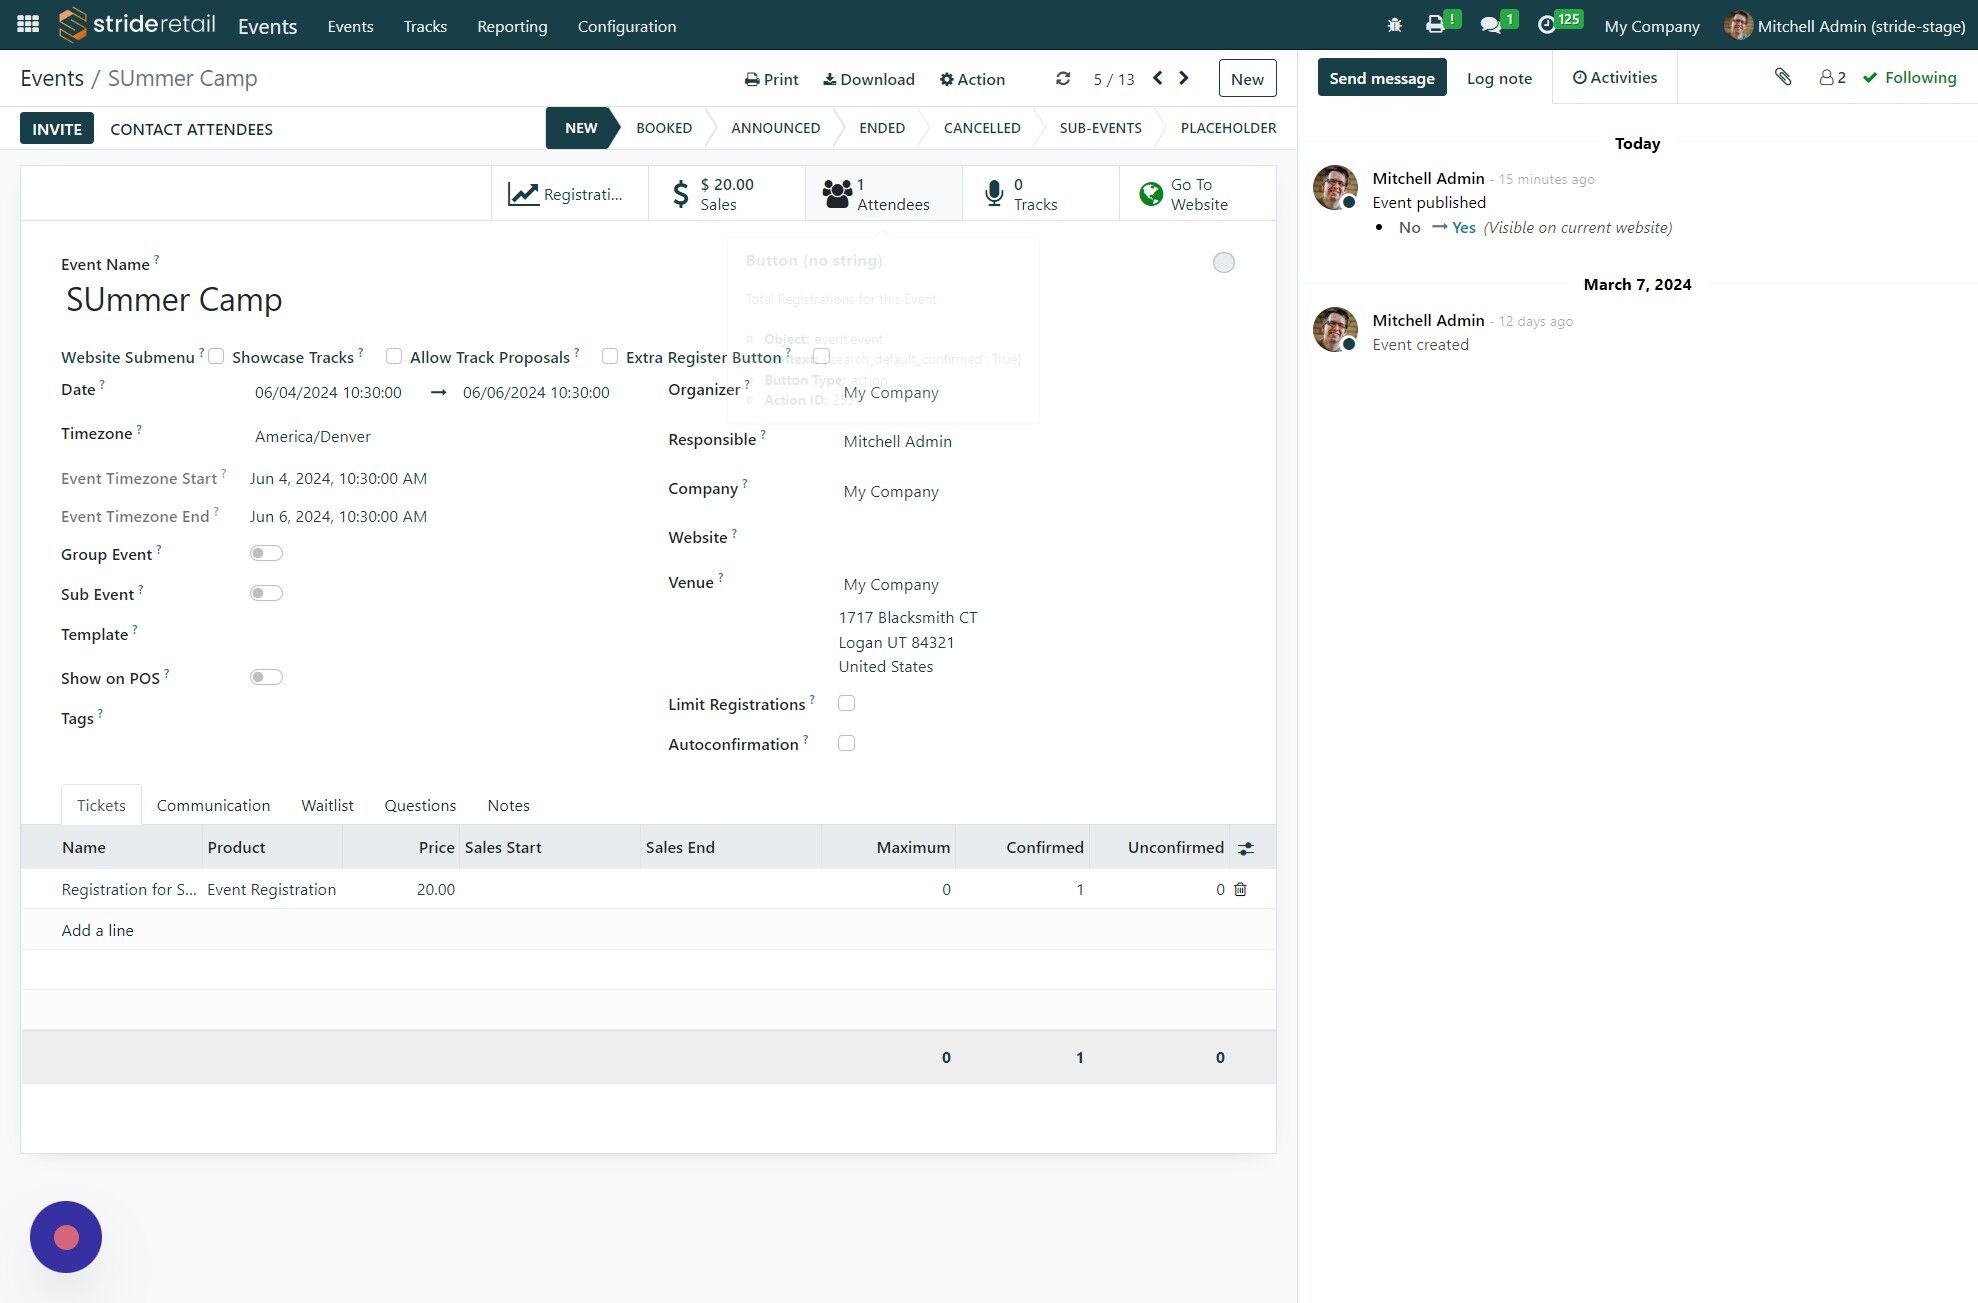Click the Send message button
The width and height of the screenshot is (1978, 1303).
1381,78
